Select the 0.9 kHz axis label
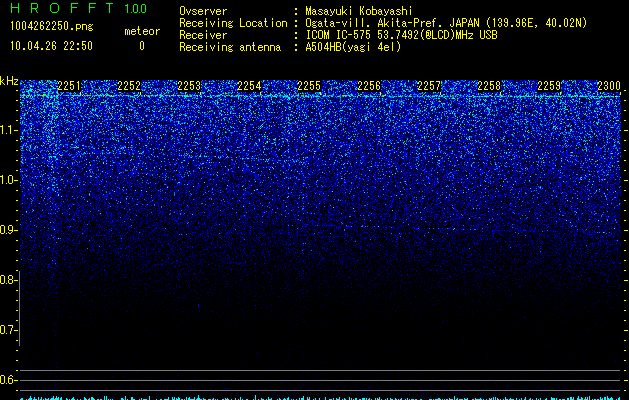Viewport: 629px width, 400px height. point(7,230)
